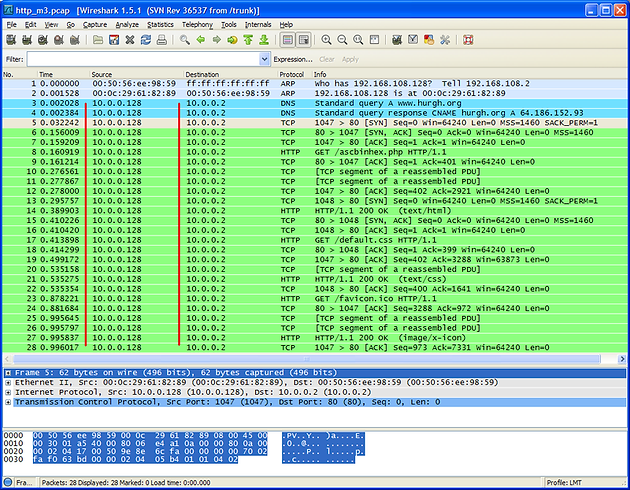Image resolution: width=630 pixels, height=490 pixels.
Task: Select packet 8 GET /ascbinhex.php
Action: click(x=315, y=152)
